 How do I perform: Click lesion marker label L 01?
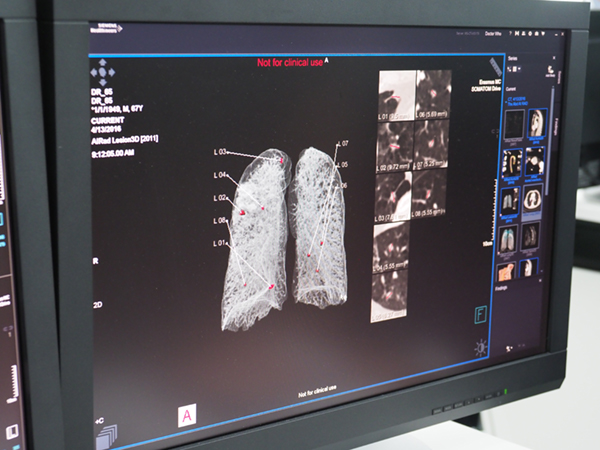pos(220,243)
